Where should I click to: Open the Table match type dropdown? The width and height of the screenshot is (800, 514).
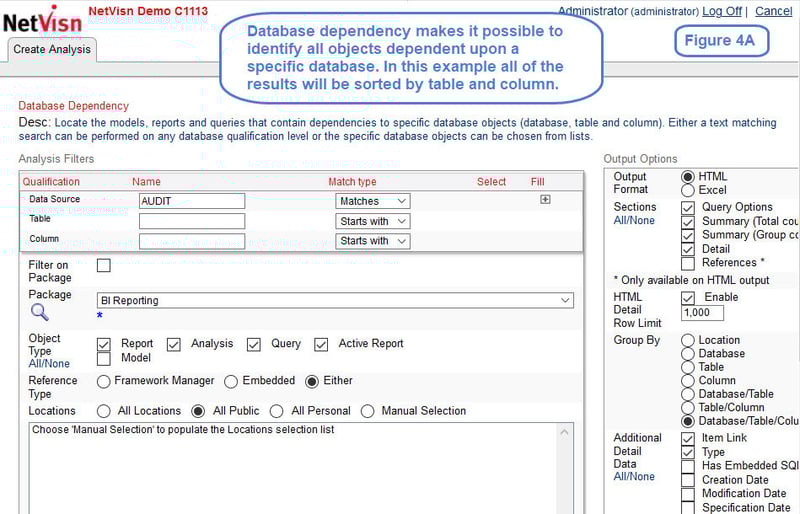(x=372, y=221)
